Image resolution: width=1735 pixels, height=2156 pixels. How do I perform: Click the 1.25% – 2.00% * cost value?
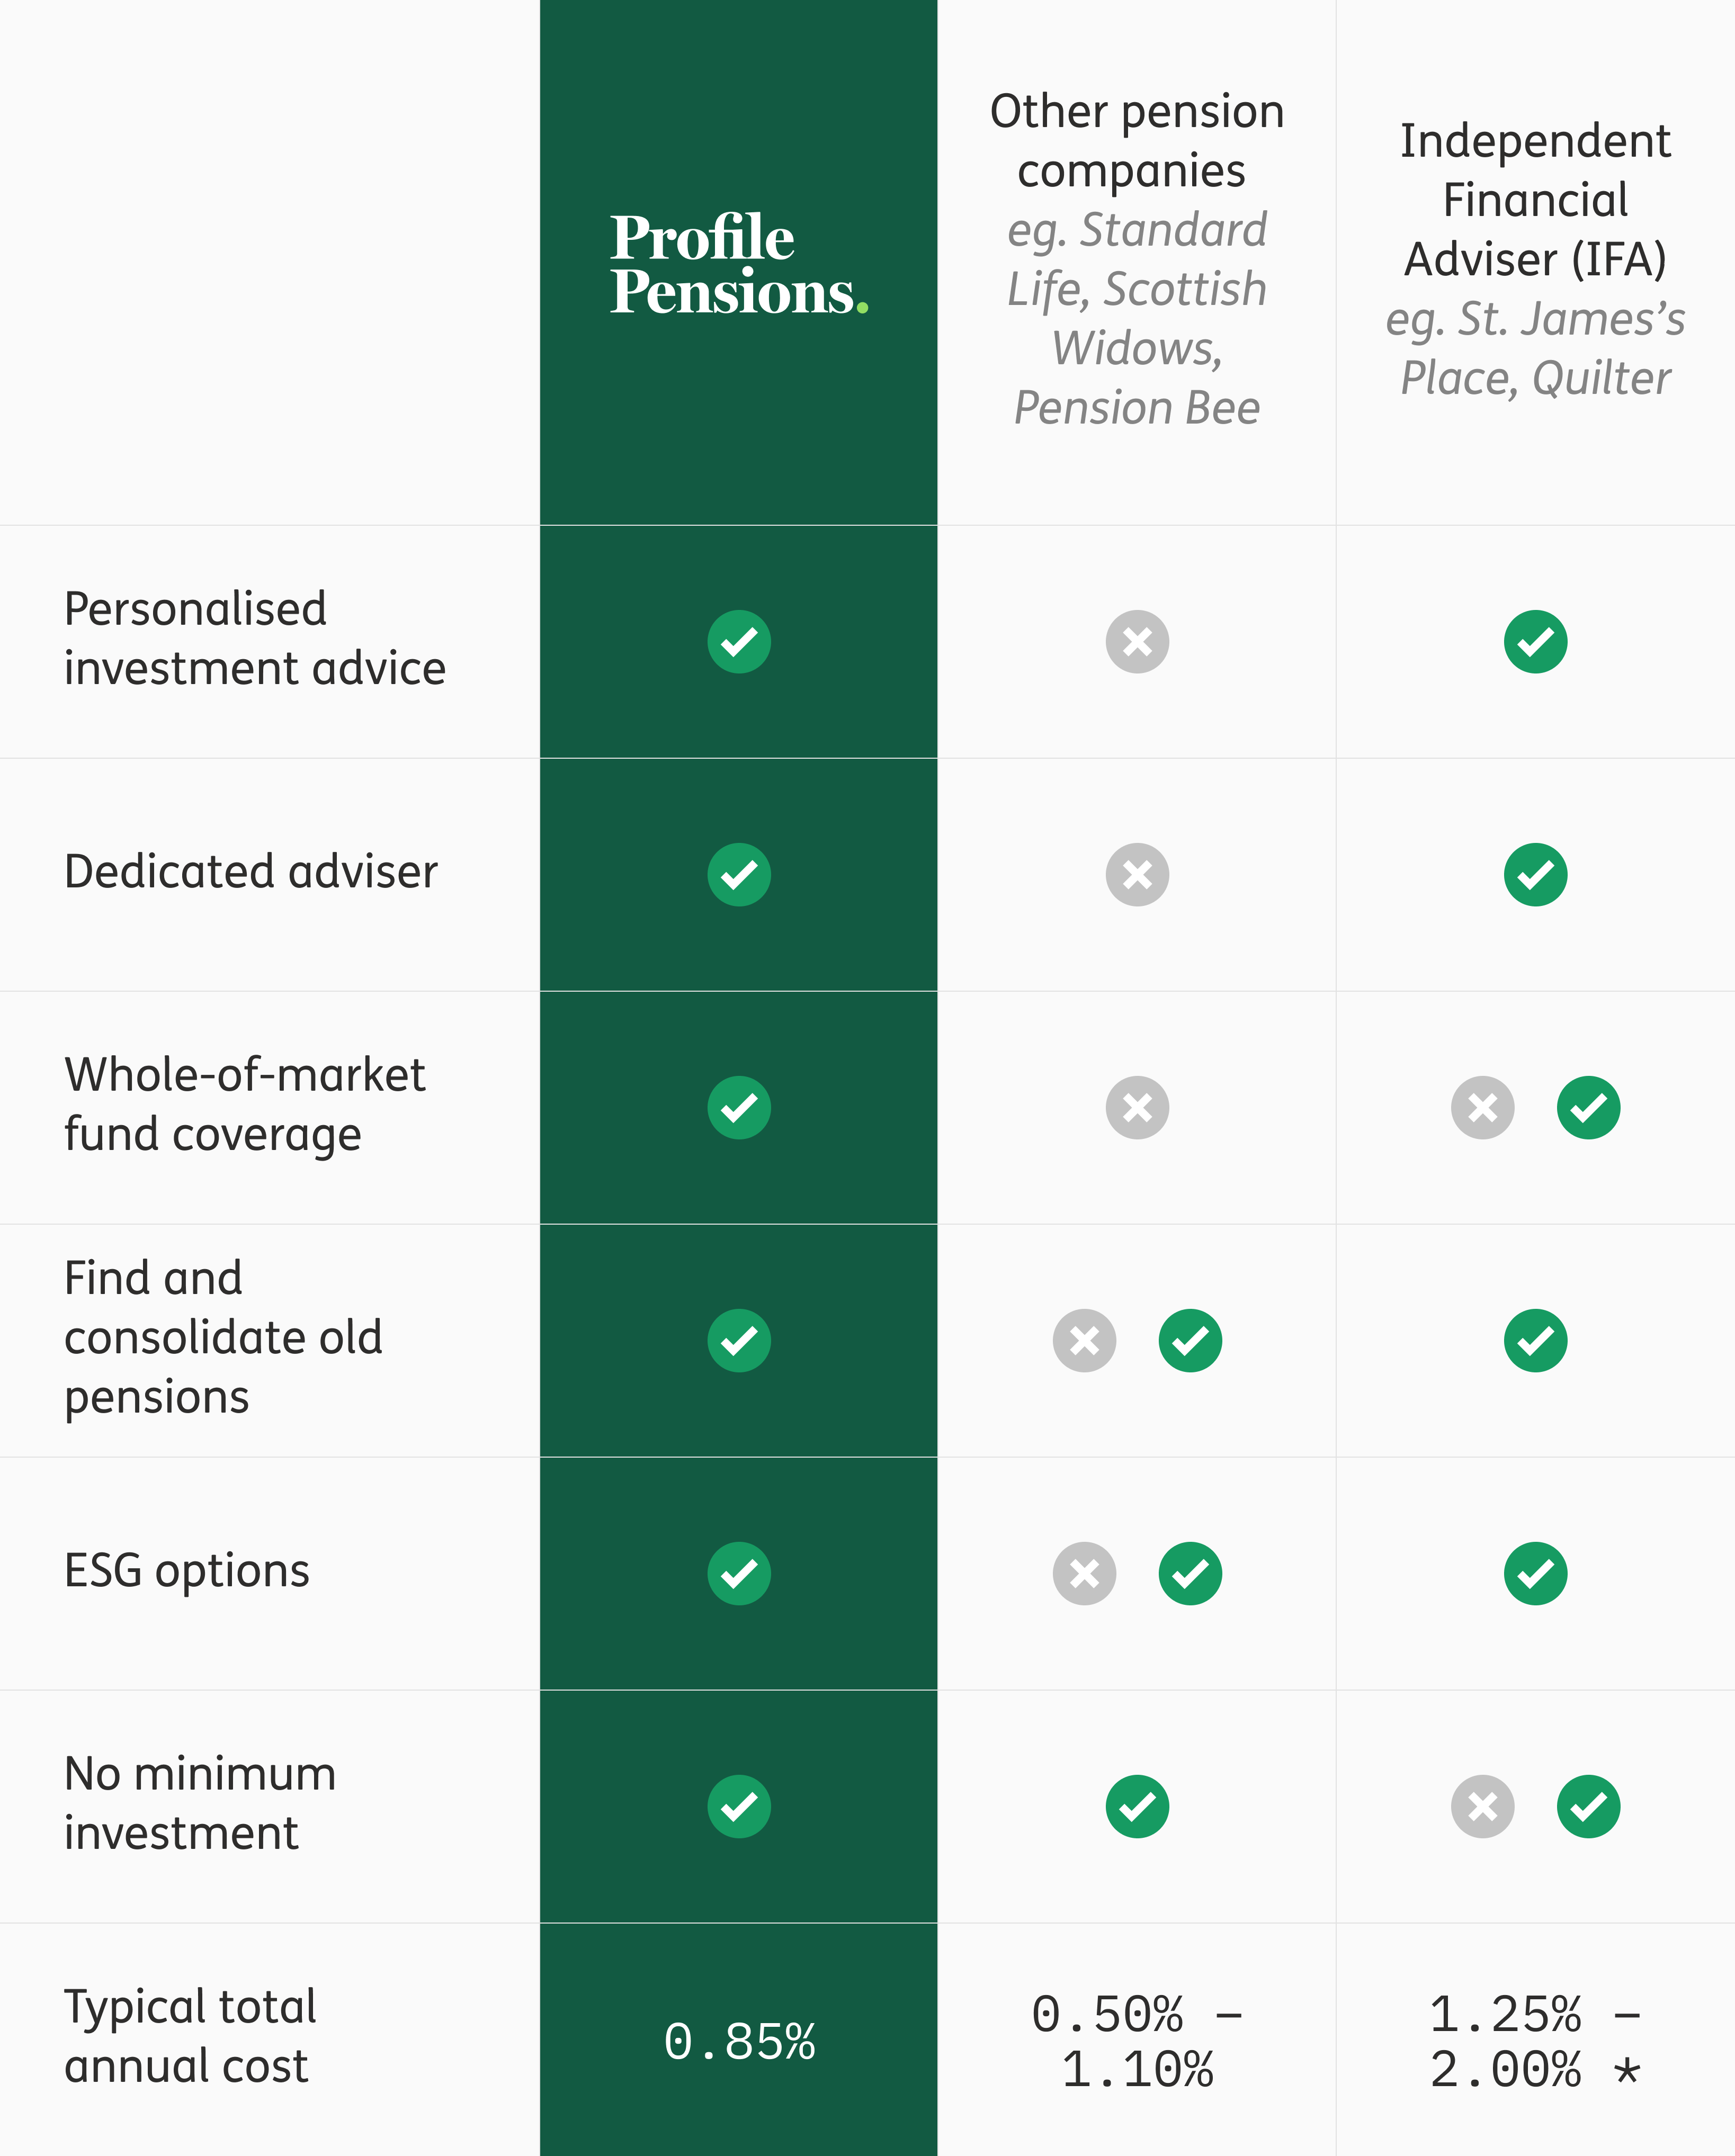tap(1535, 2041)
